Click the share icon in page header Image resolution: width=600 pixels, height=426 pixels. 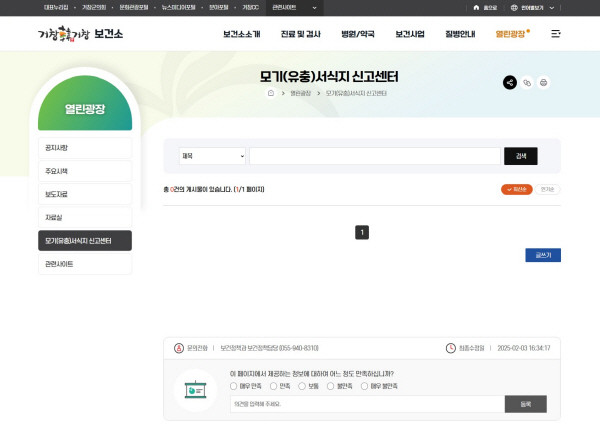click(510, 83)
